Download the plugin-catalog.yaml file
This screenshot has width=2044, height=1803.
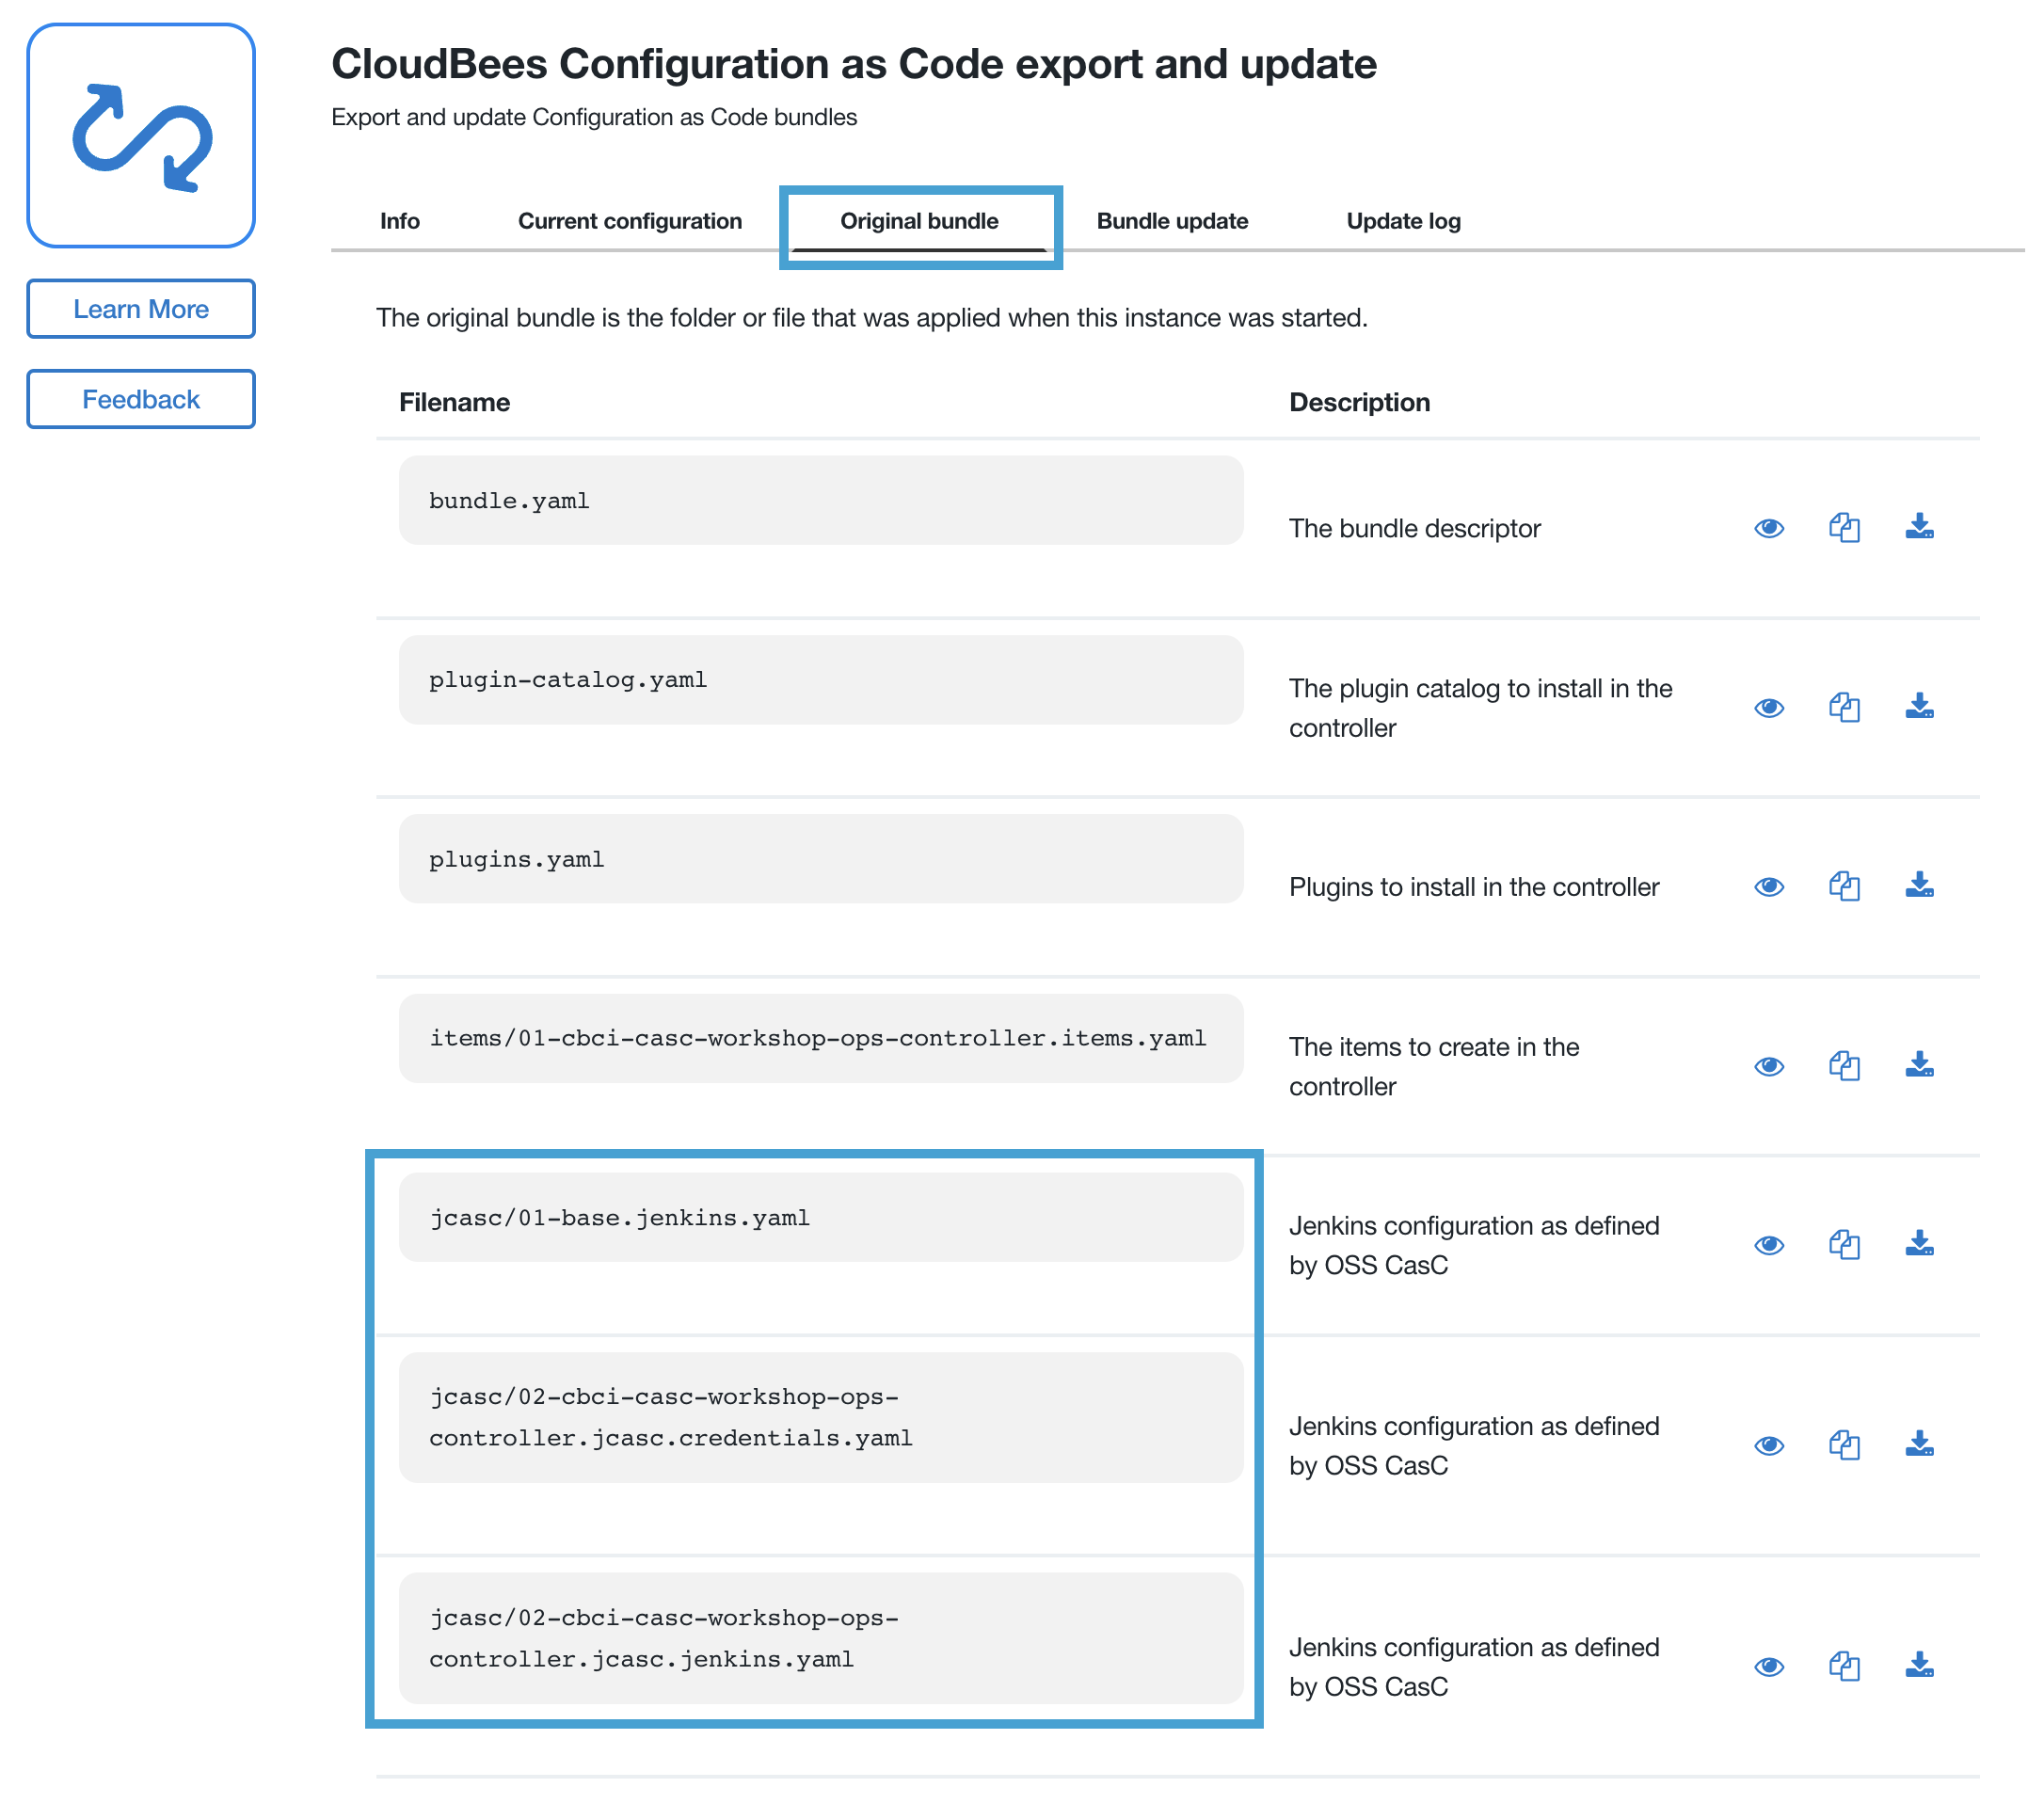pyautogui.click(x=1919, y=706)
